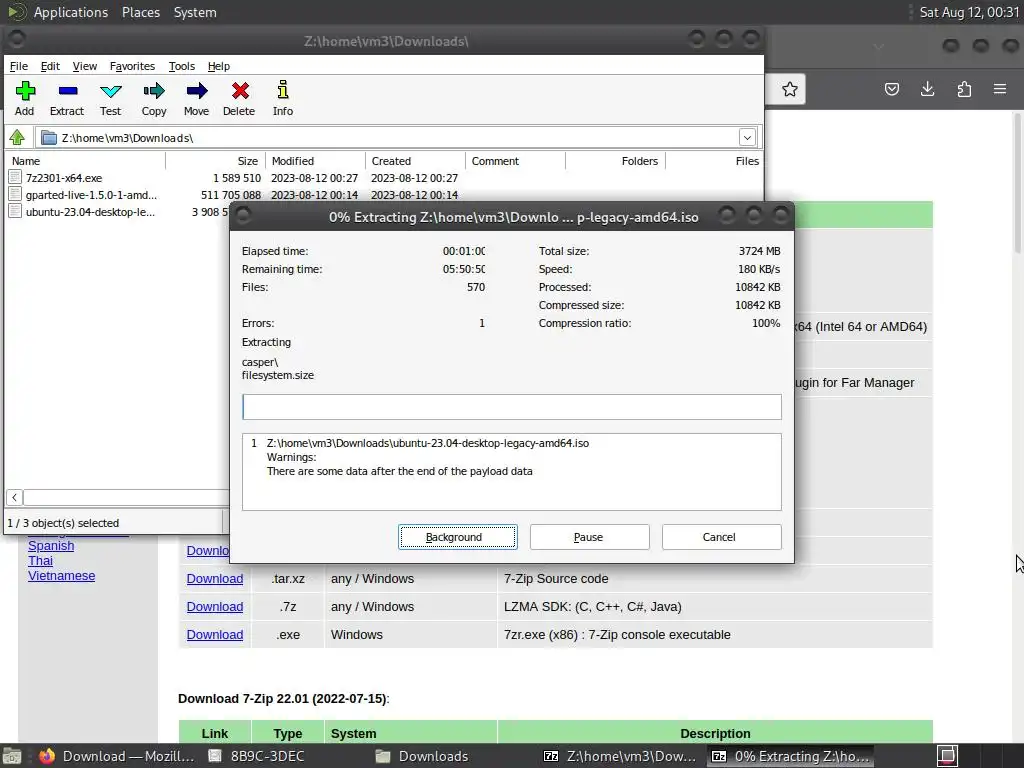Open the Firefox hamburger menu
1024x768 pixels.
[x=1000, y=89]
